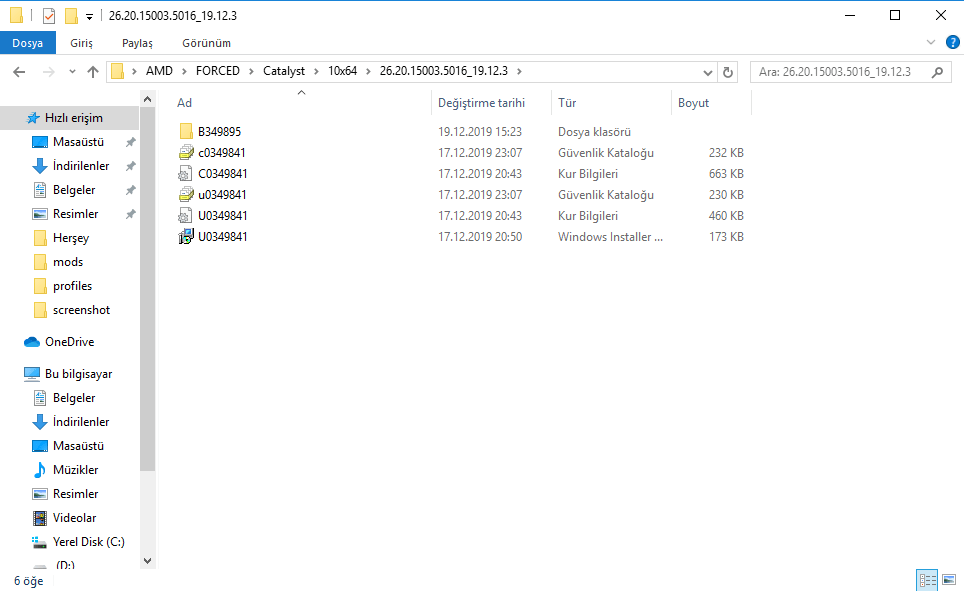The height and width of the screenshot is (591, 964).
Task: Open mods folder in quick access
Action: (x=70, y=262)
